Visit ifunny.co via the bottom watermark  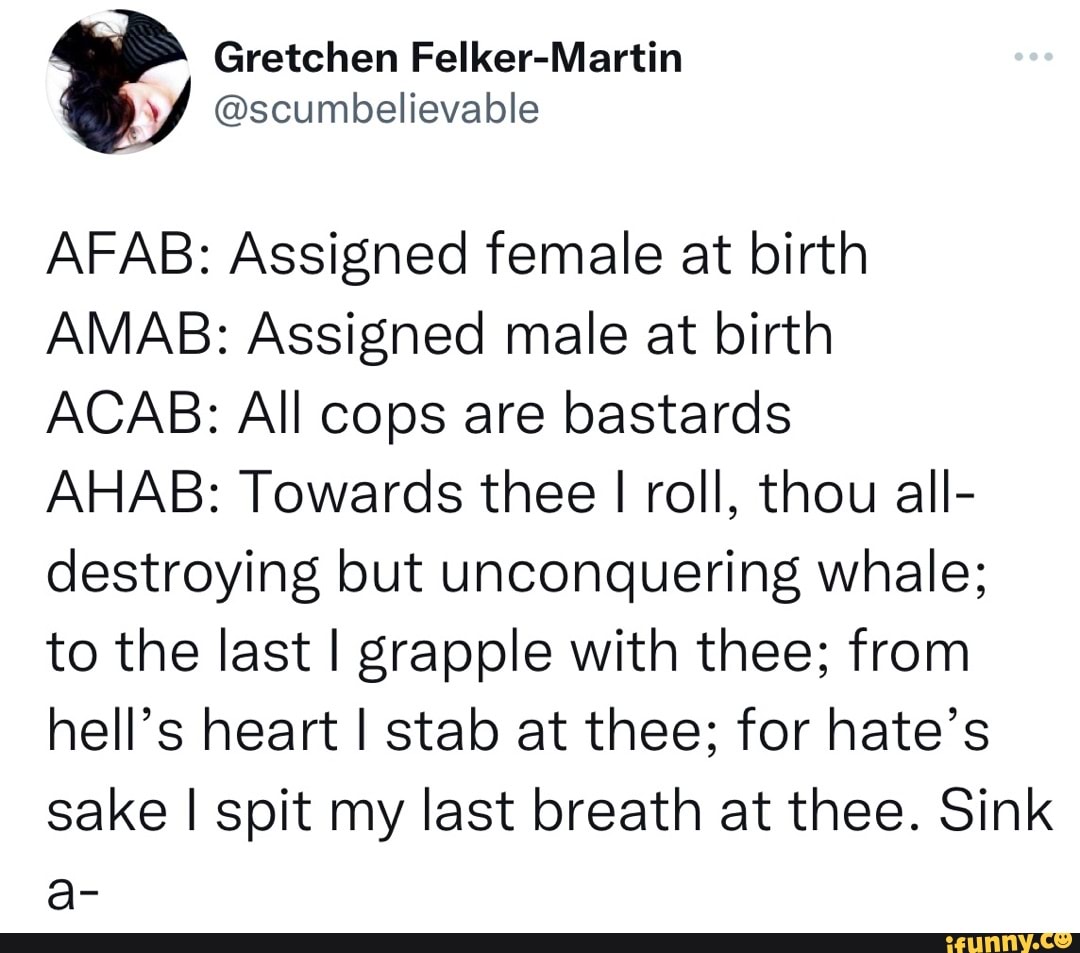click(x=1005, y=941)
